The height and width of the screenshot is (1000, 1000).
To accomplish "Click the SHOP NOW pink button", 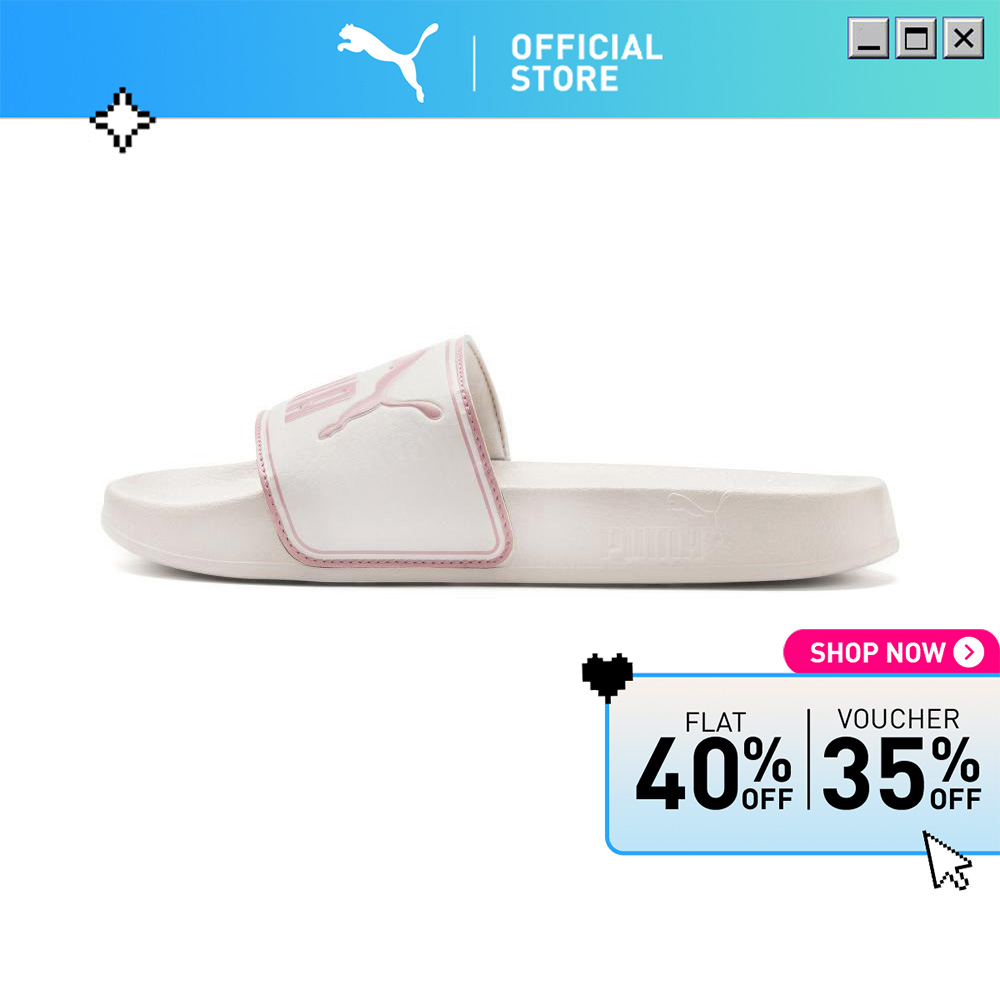I will [x=890, y=652].
